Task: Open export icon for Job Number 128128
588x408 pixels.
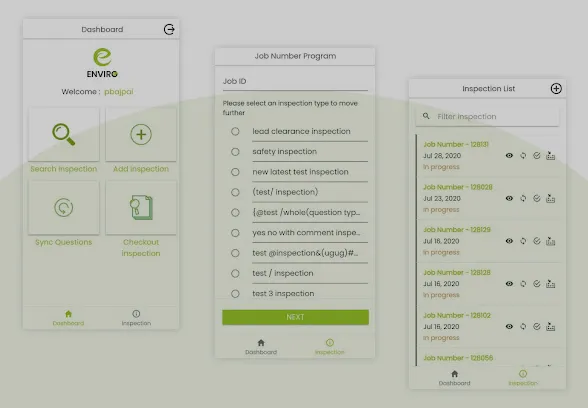Action: [550, 284]
